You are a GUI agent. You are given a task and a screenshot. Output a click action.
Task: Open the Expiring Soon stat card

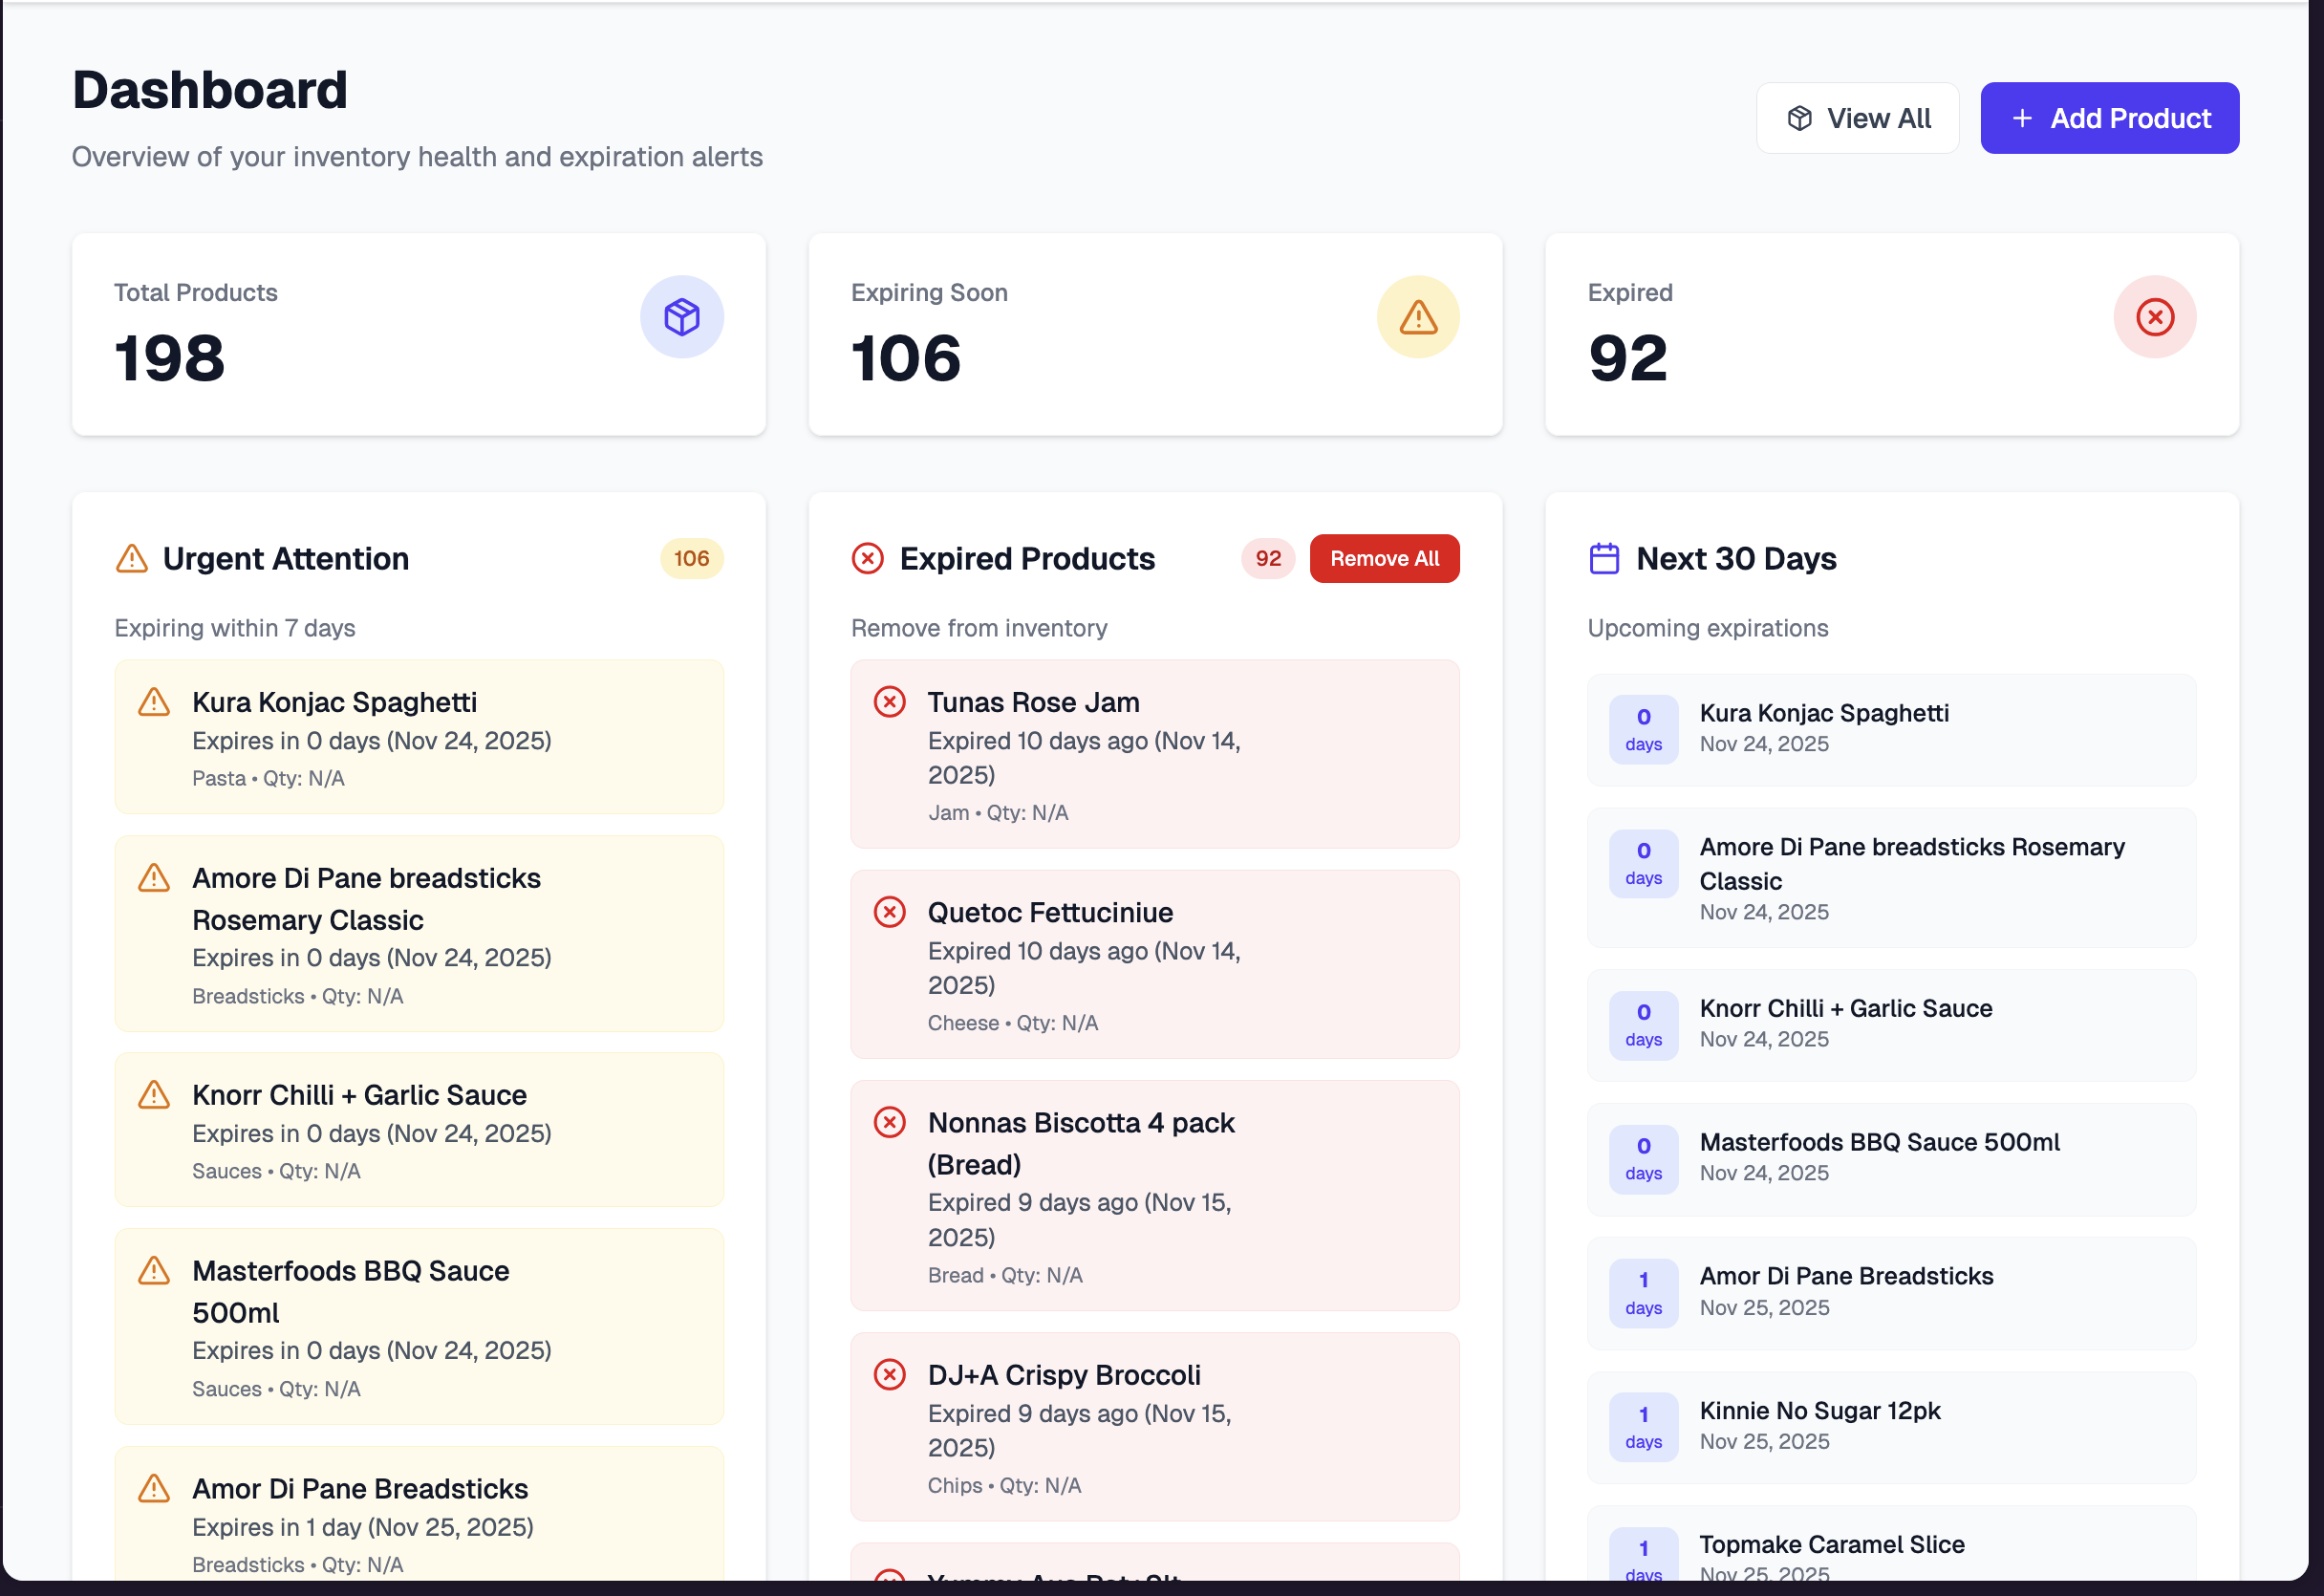click(1155, 334)
